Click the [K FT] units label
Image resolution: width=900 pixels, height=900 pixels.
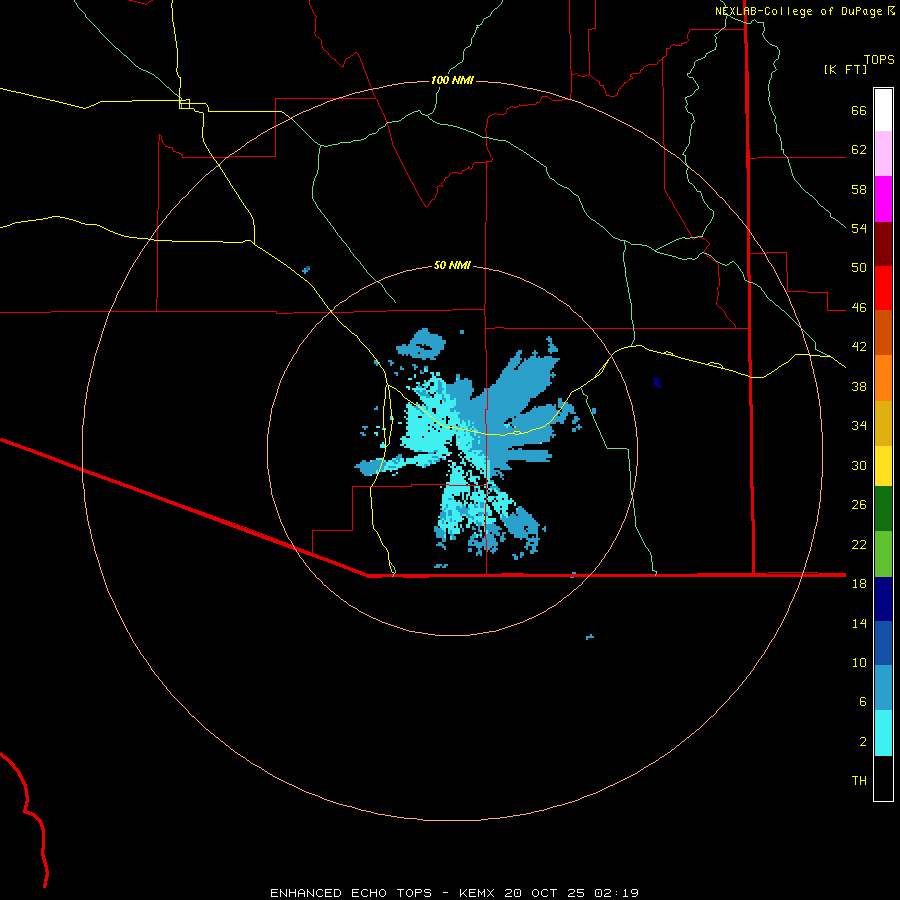(x=845, y=69)
